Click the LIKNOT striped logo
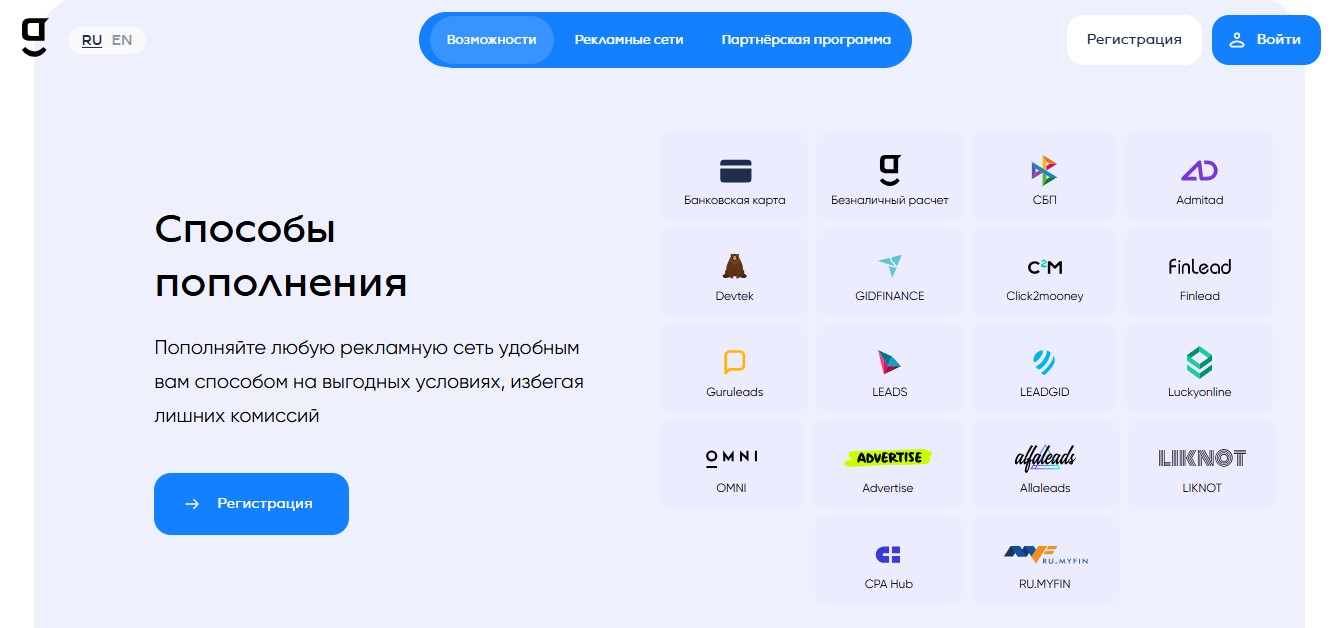 (1202, 458)
